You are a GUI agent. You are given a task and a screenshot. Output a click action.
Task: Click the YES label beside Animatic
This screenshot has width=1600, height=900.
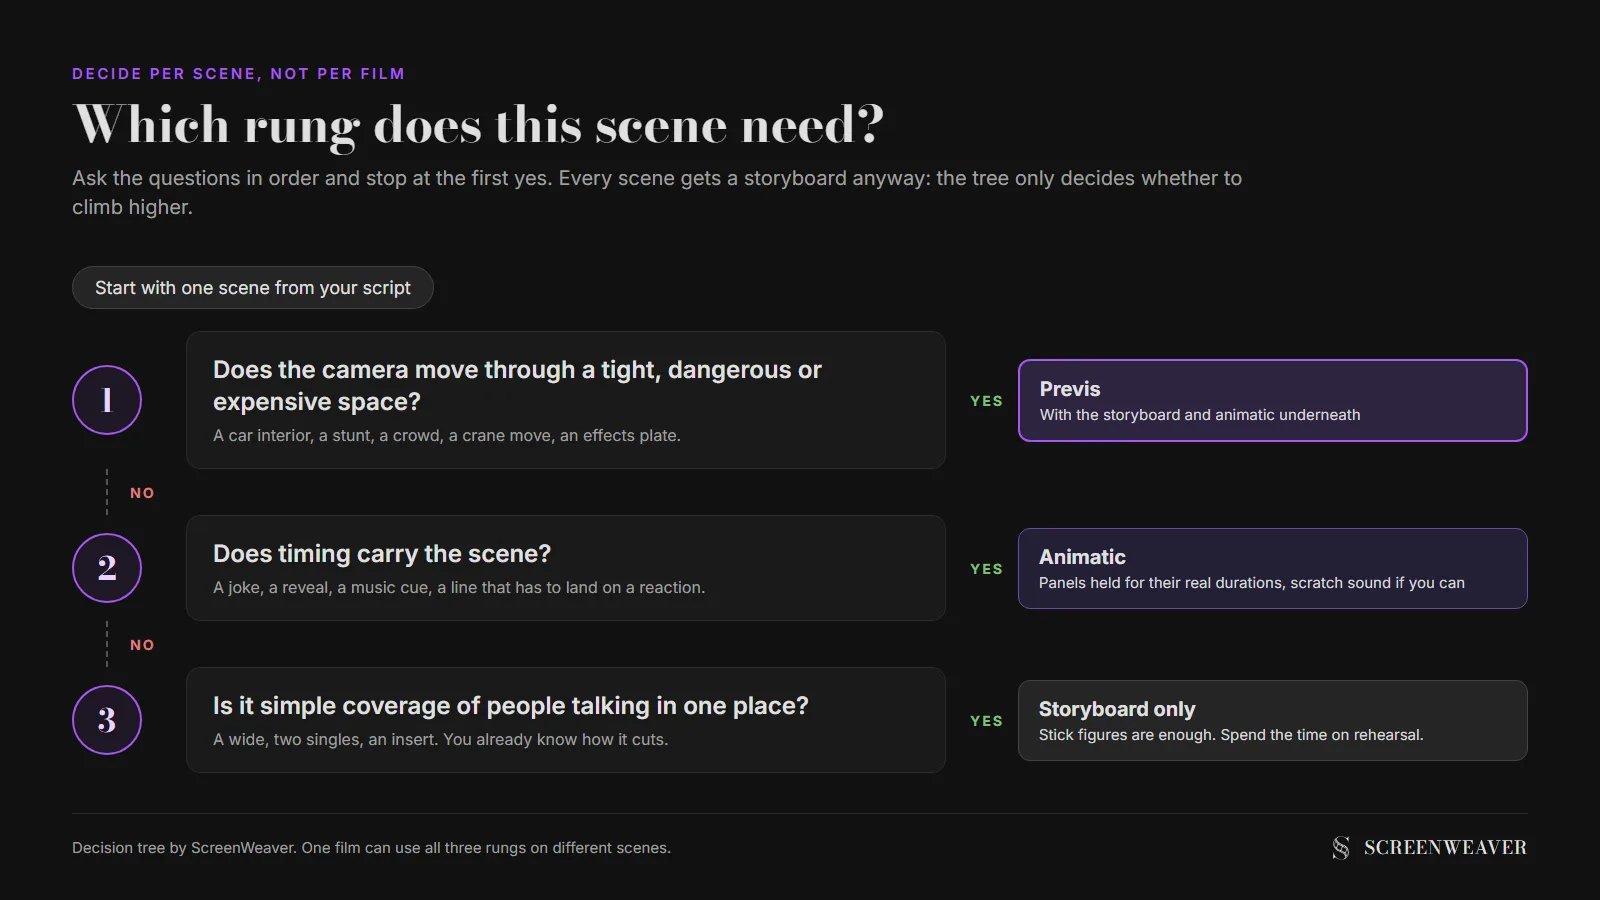coord(986,569)
